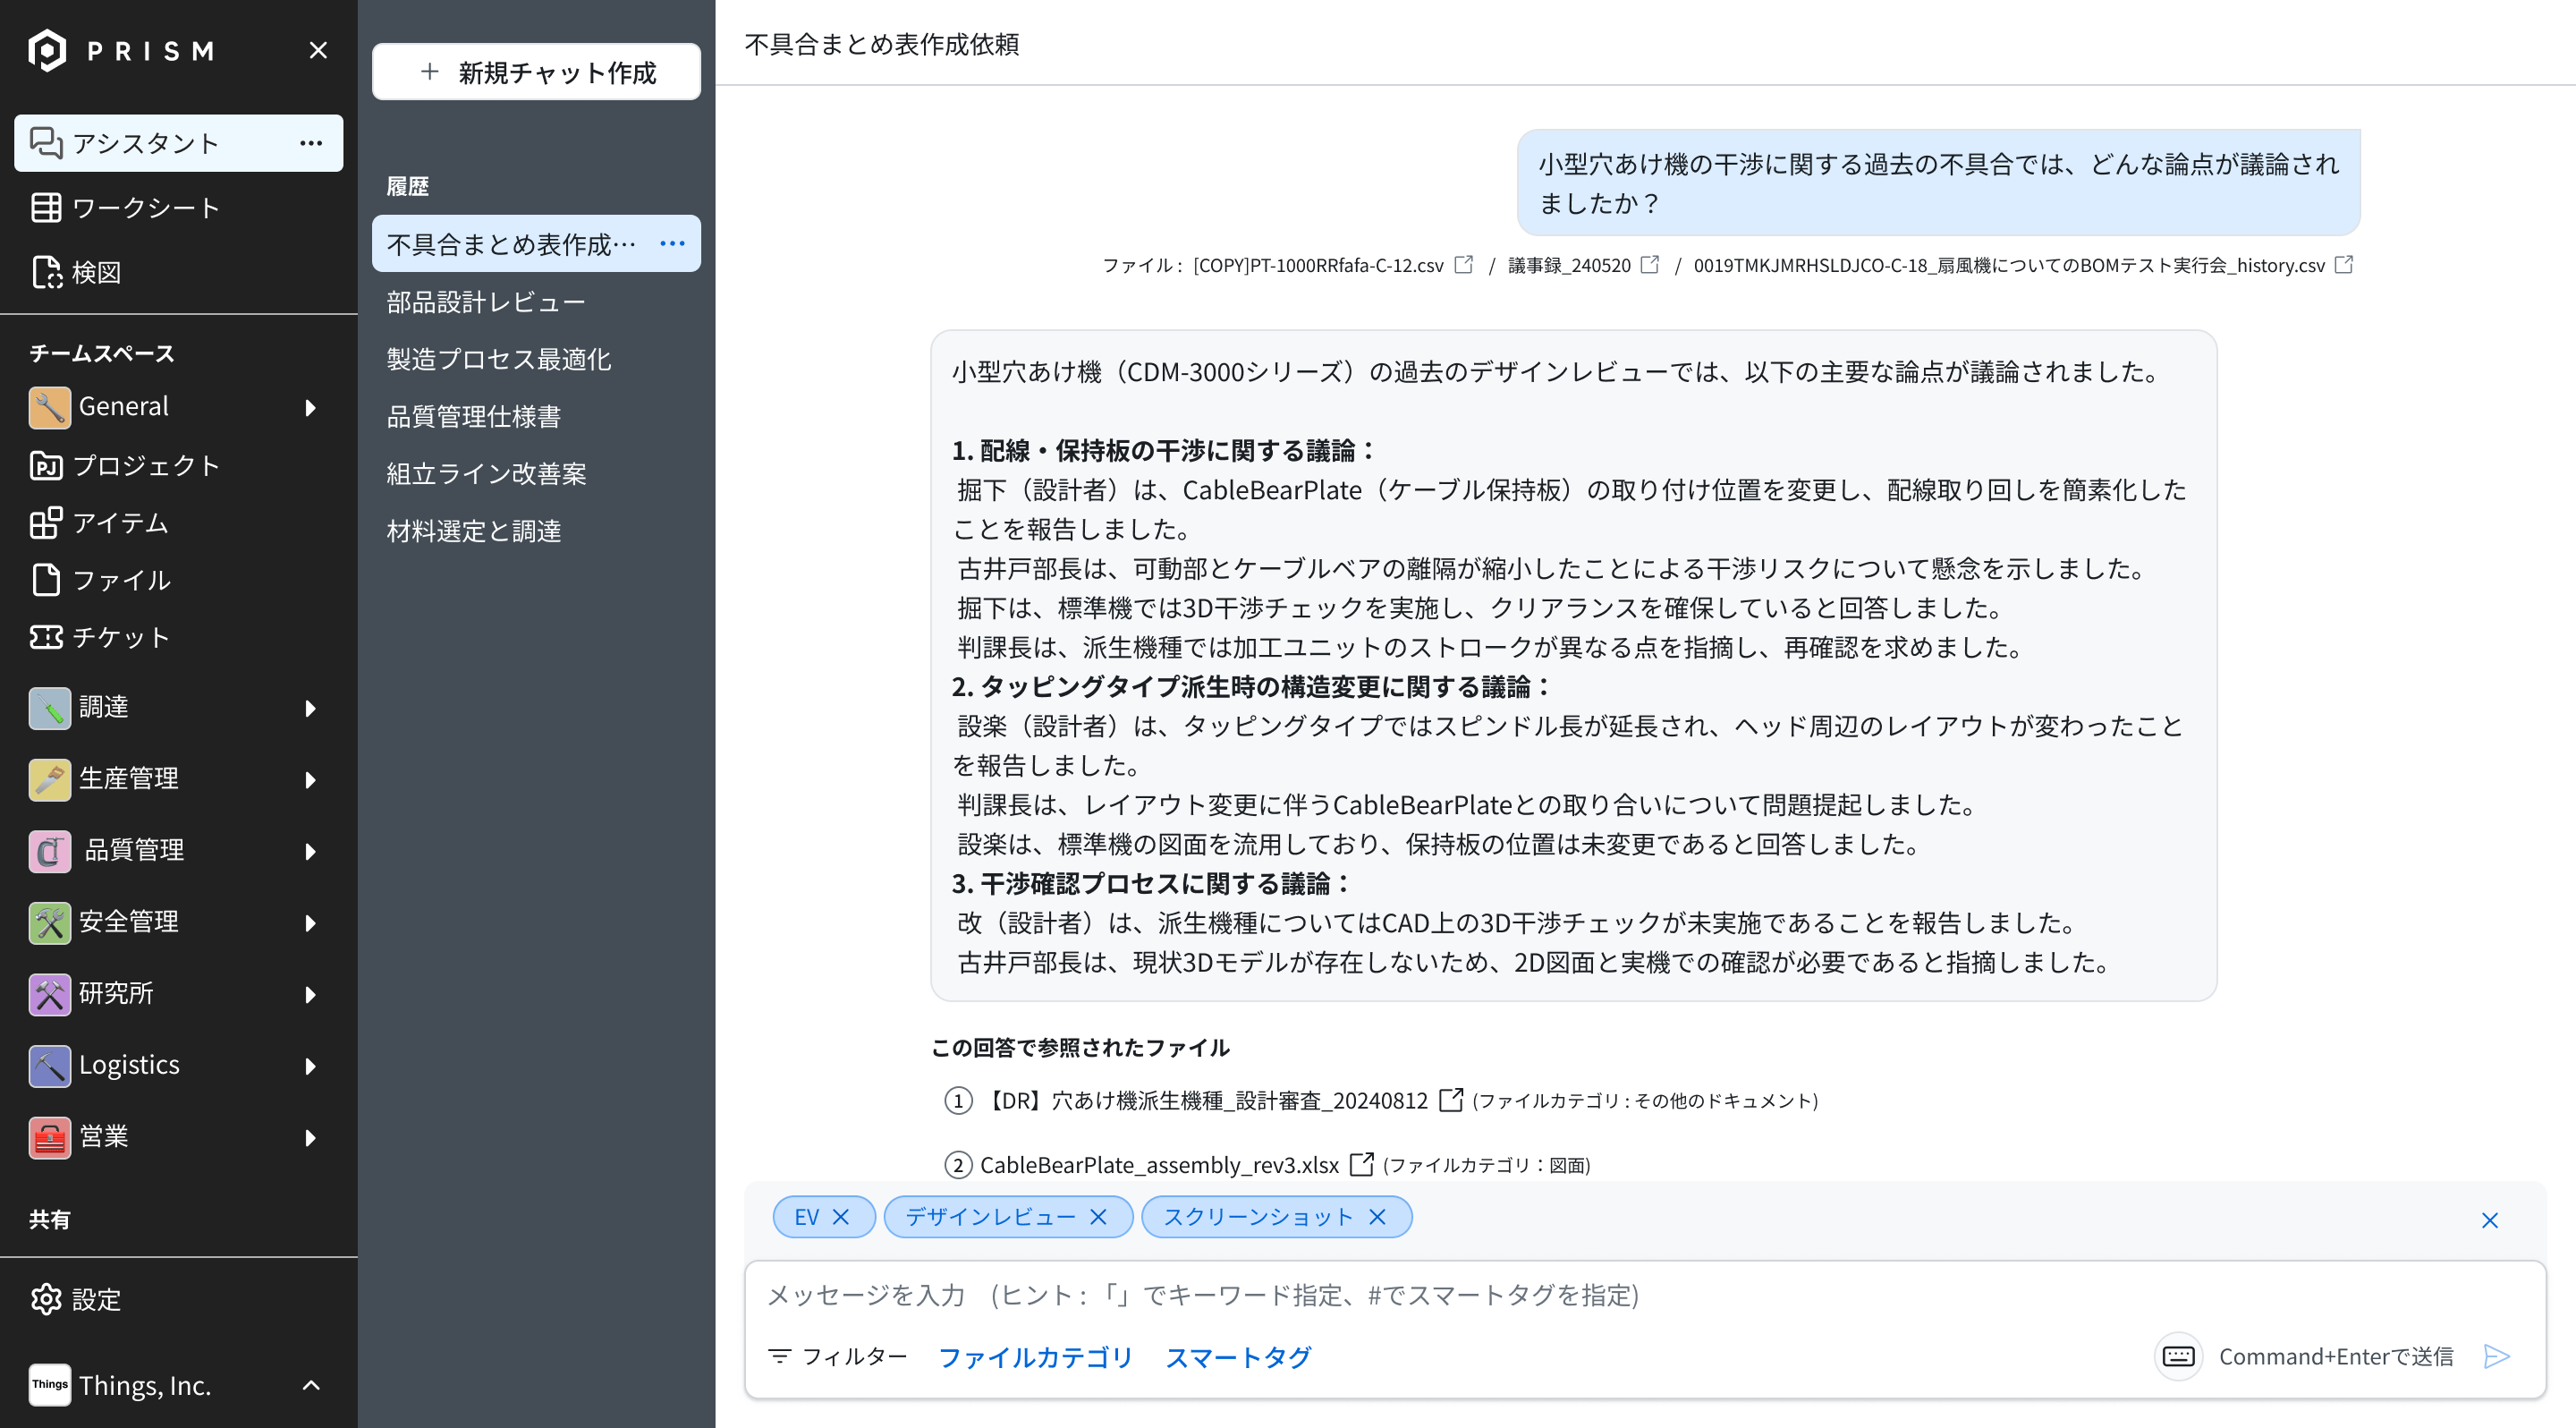Viewport: 2576px width, 1428px height.
Task: Expand the 調達 team arrow
Action: tap(310, 708)
